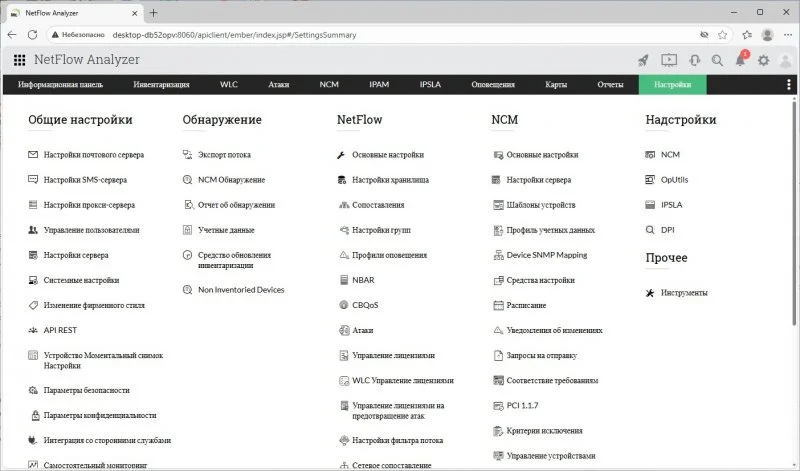Image resolution: width=800 pixels, height=471 pixels.
Task: Open Параметры безопасности link
Action: pyautogui.click(x=87, y=390)
